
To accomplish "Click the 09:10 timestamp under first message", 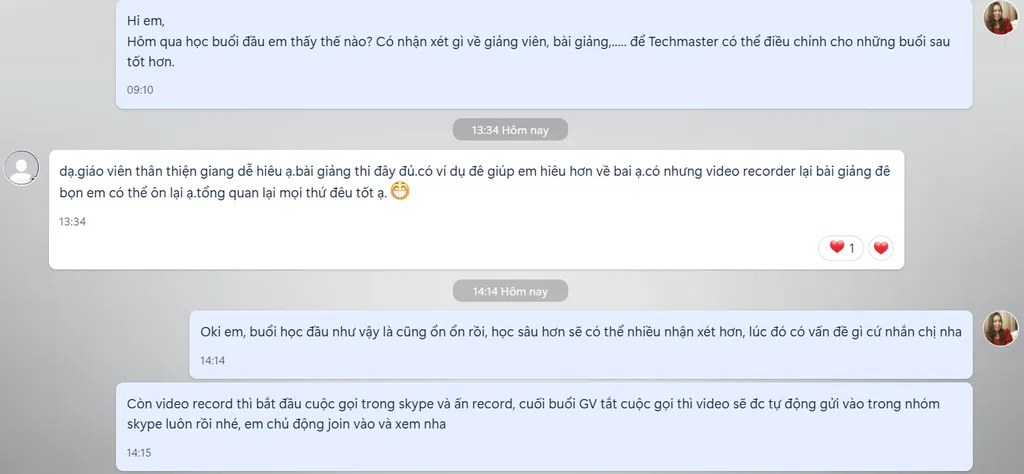I will point(140,90).
